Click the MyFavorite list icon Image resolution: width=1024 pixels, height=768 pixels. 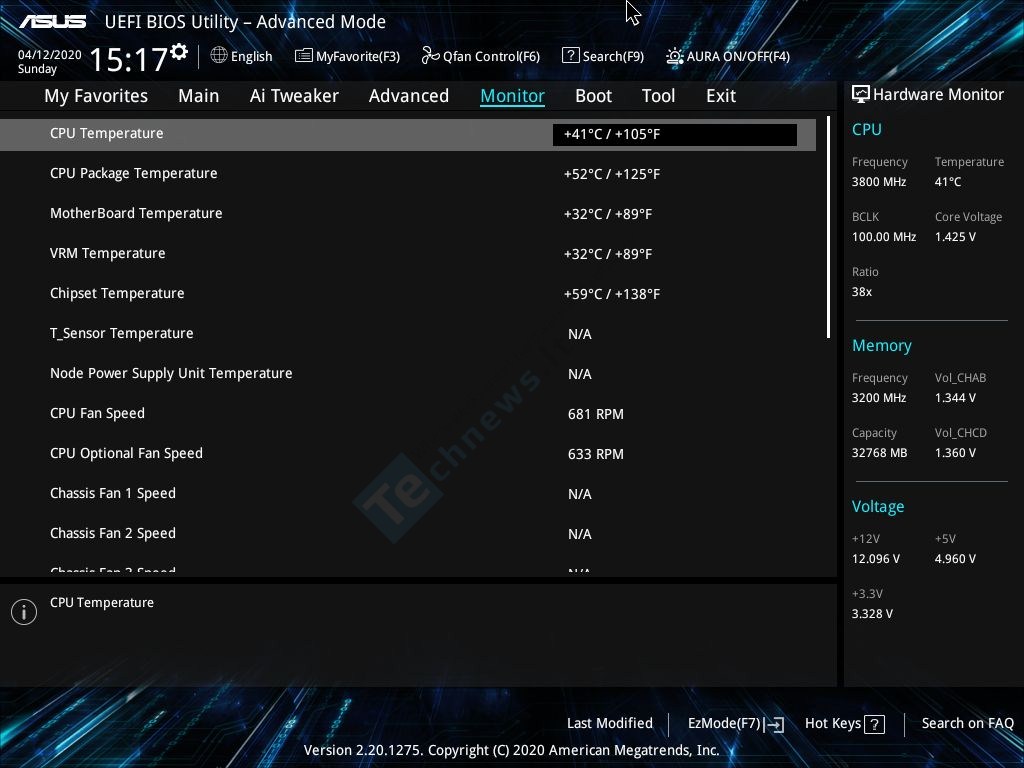(x=304, y=56)
